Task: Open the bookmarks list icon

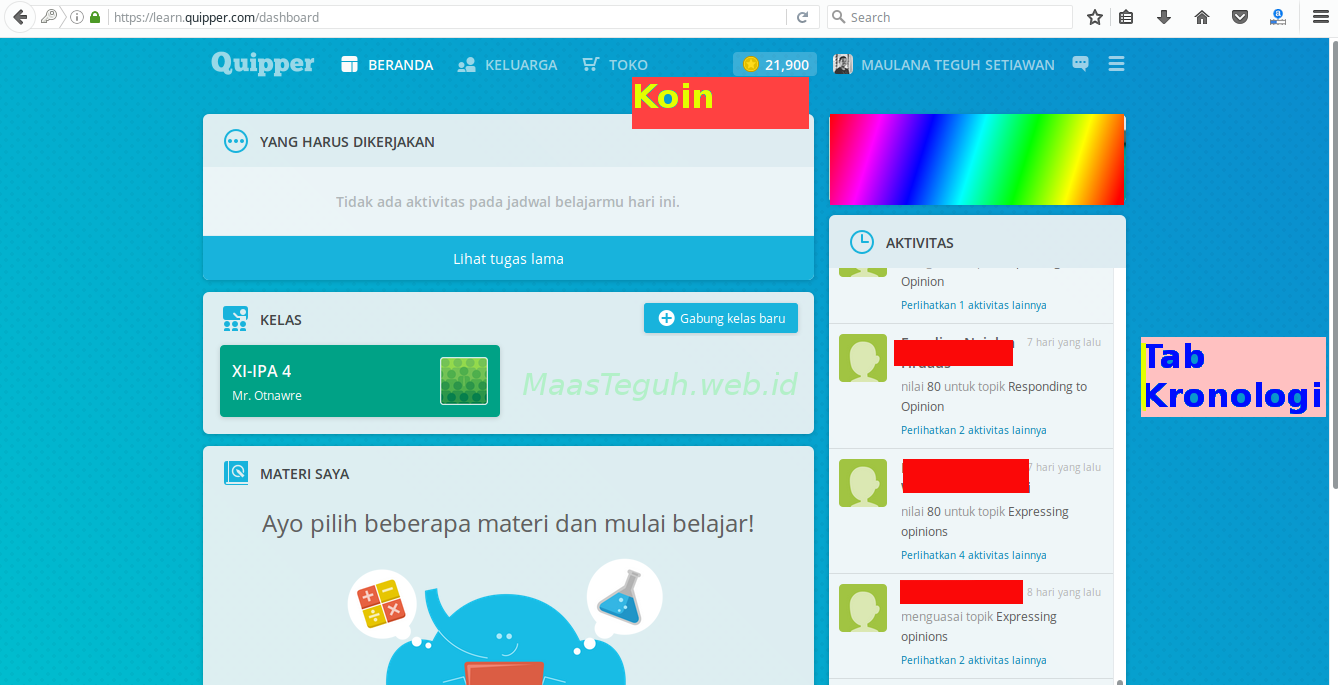Action: point(1126,17)
